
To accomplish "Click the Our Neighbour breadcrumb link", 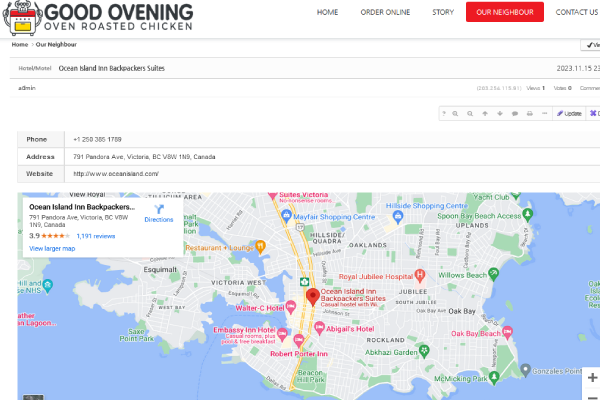I will pyautogui.click(x=56, y=44).
